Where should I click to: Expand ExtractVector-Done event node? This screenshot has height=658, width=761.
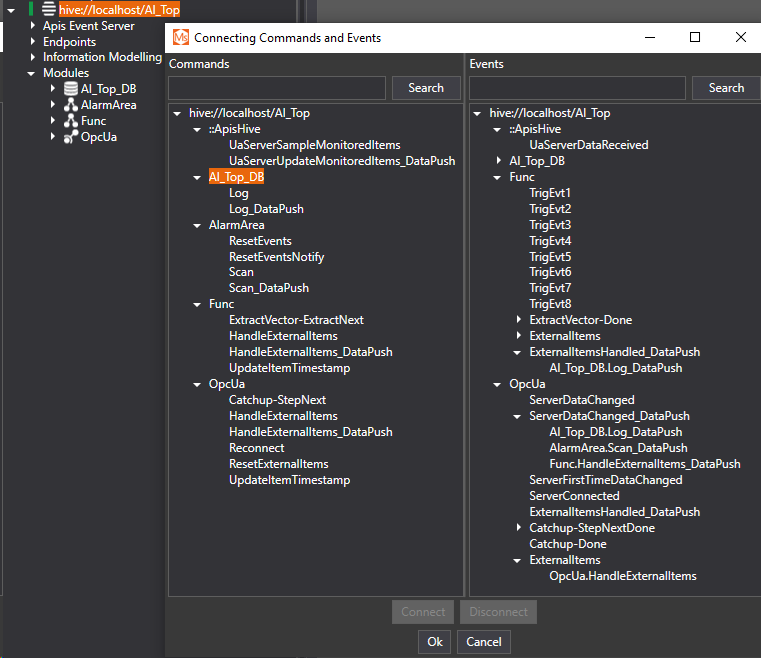coord(519,320)
